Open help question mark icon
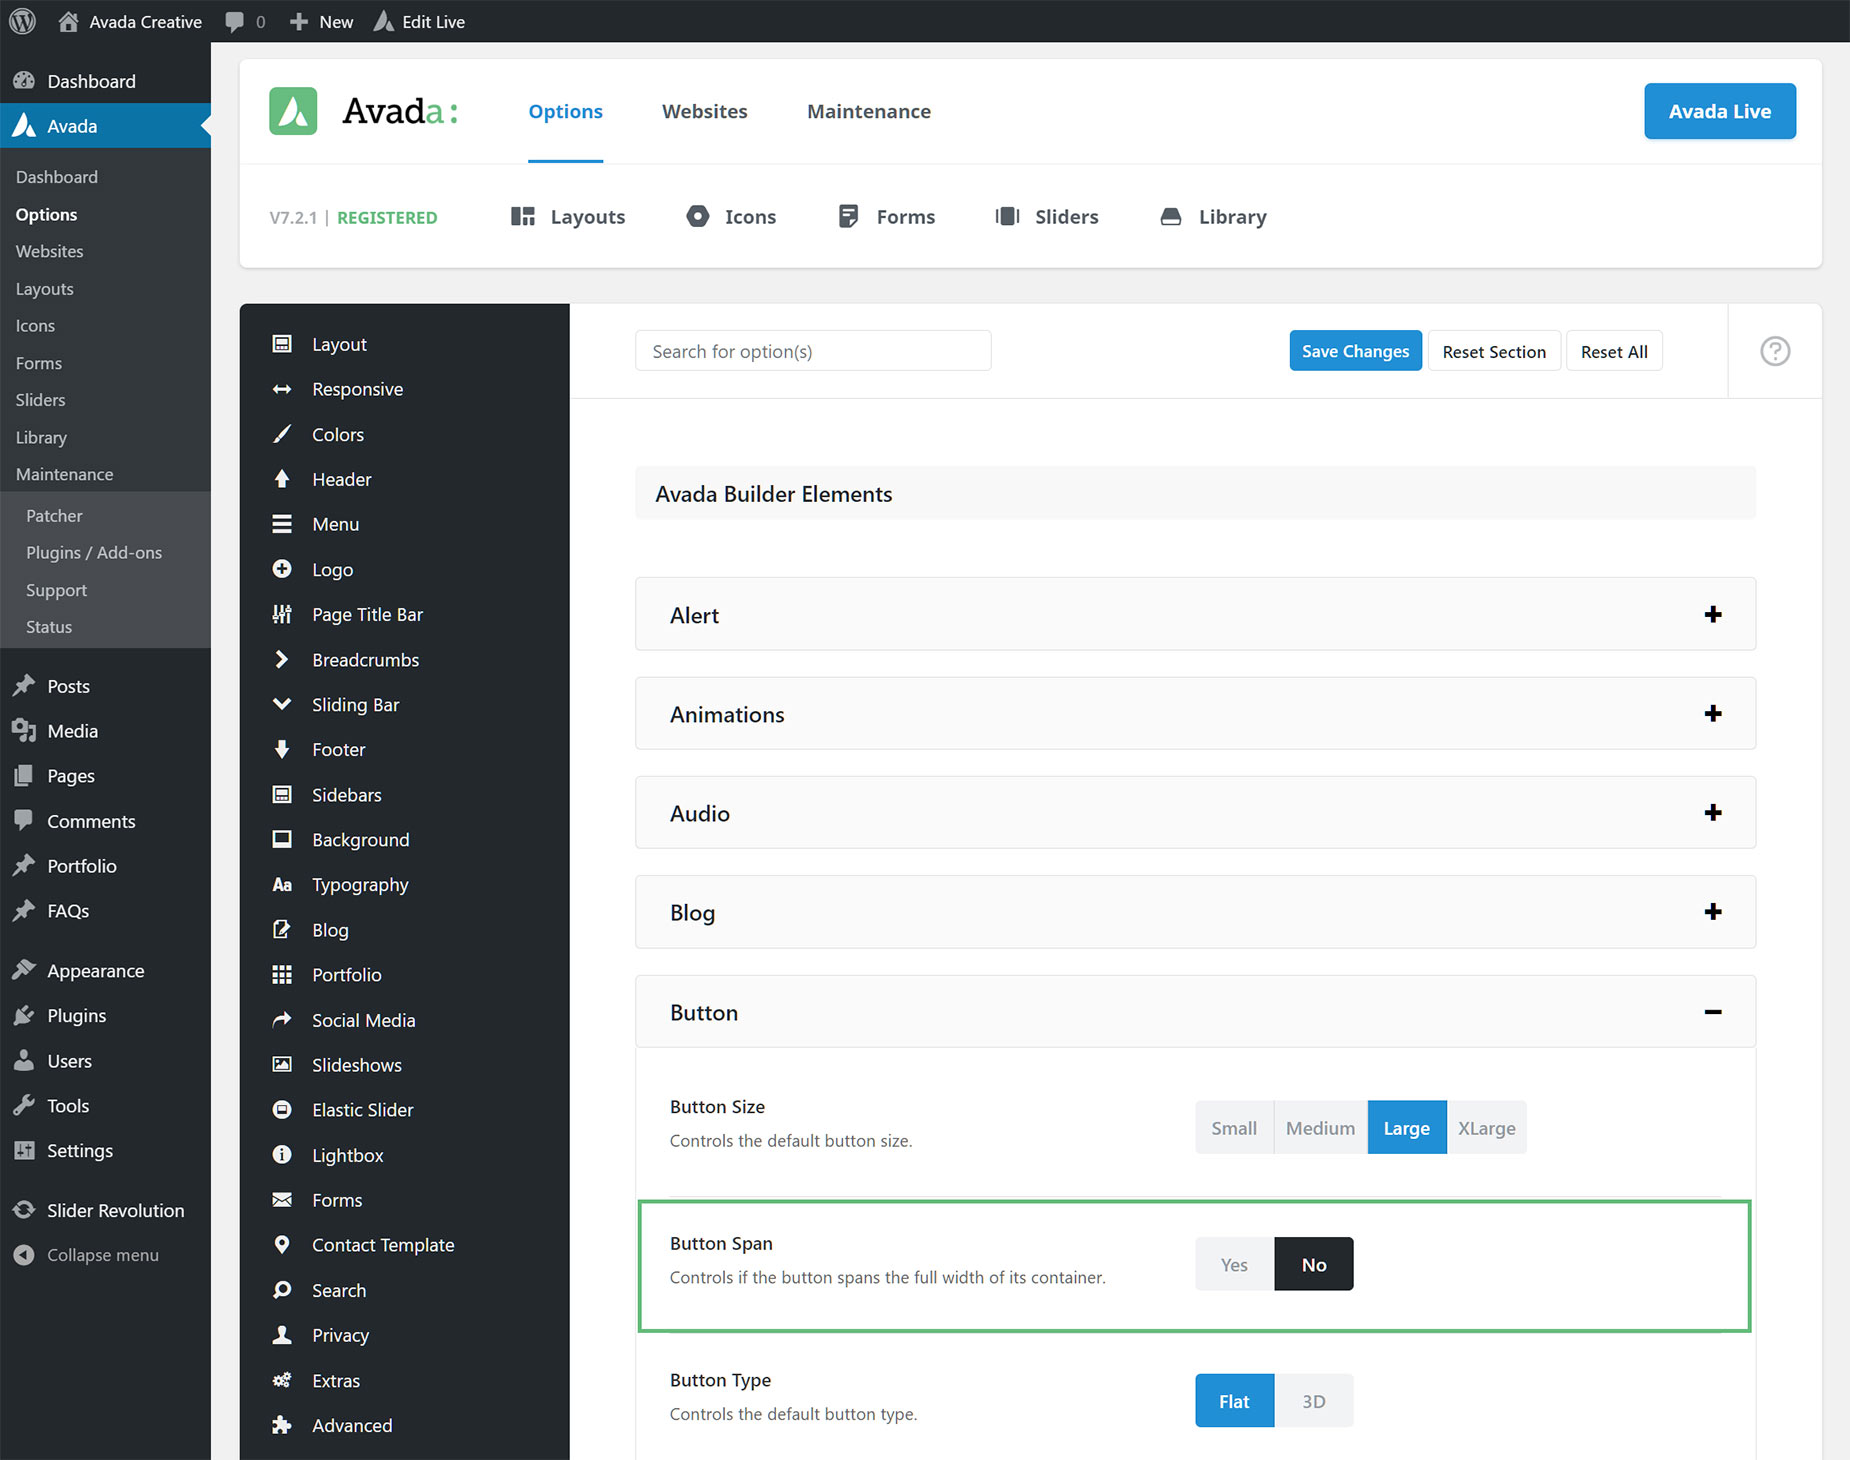This screenshot has height=1460, width=1850. click(1775, 351)
